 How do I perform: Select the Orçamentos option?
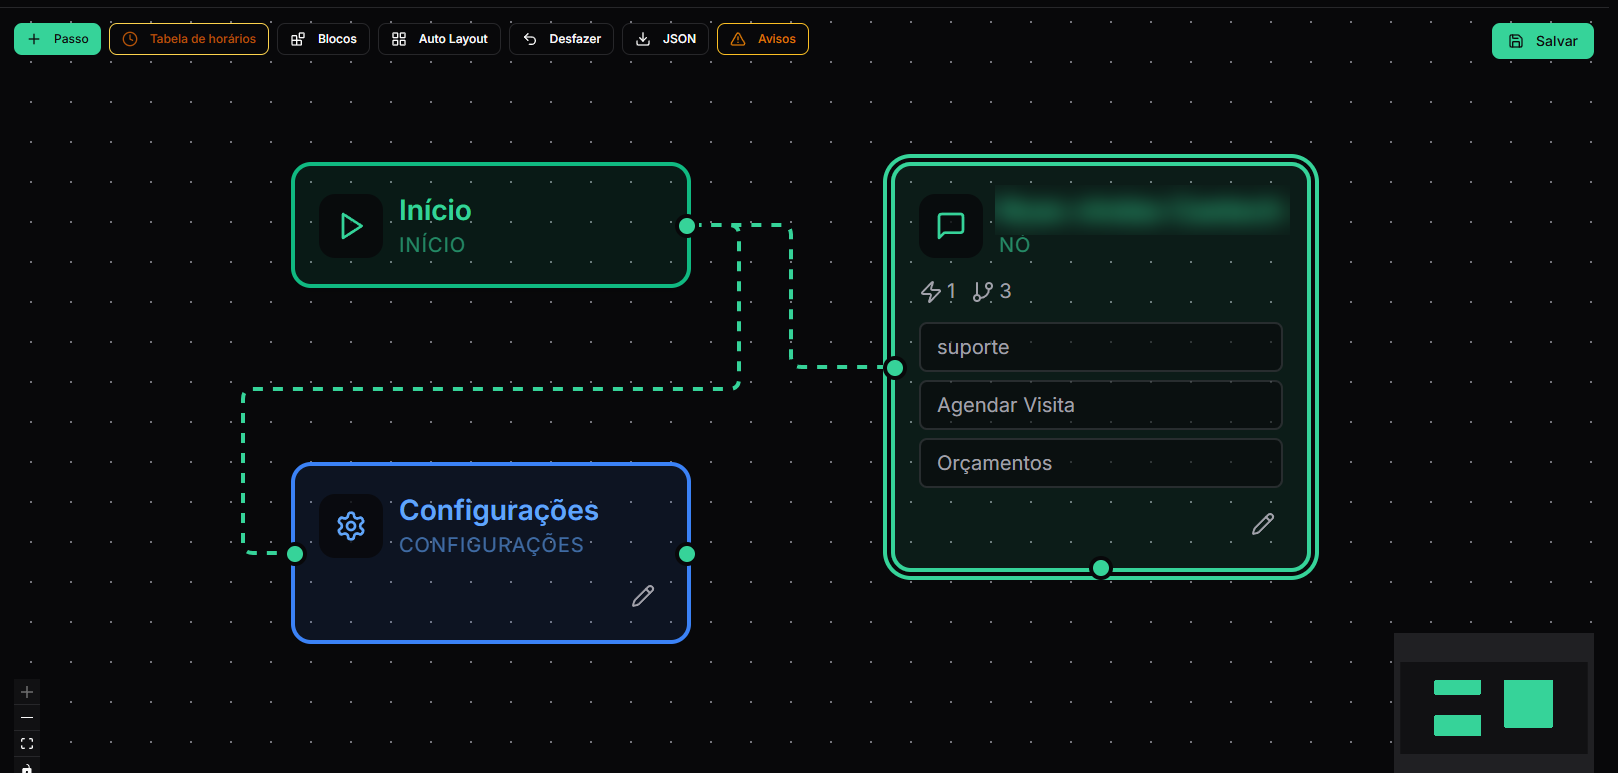[1101, 463]
